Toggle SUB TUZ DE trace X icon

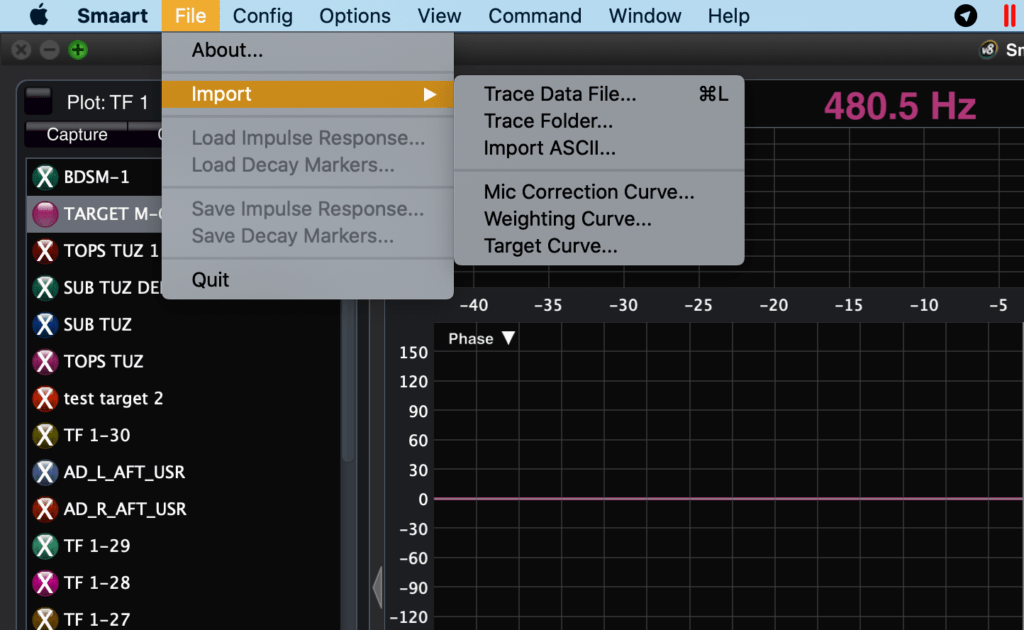click(x=45, y=288)
